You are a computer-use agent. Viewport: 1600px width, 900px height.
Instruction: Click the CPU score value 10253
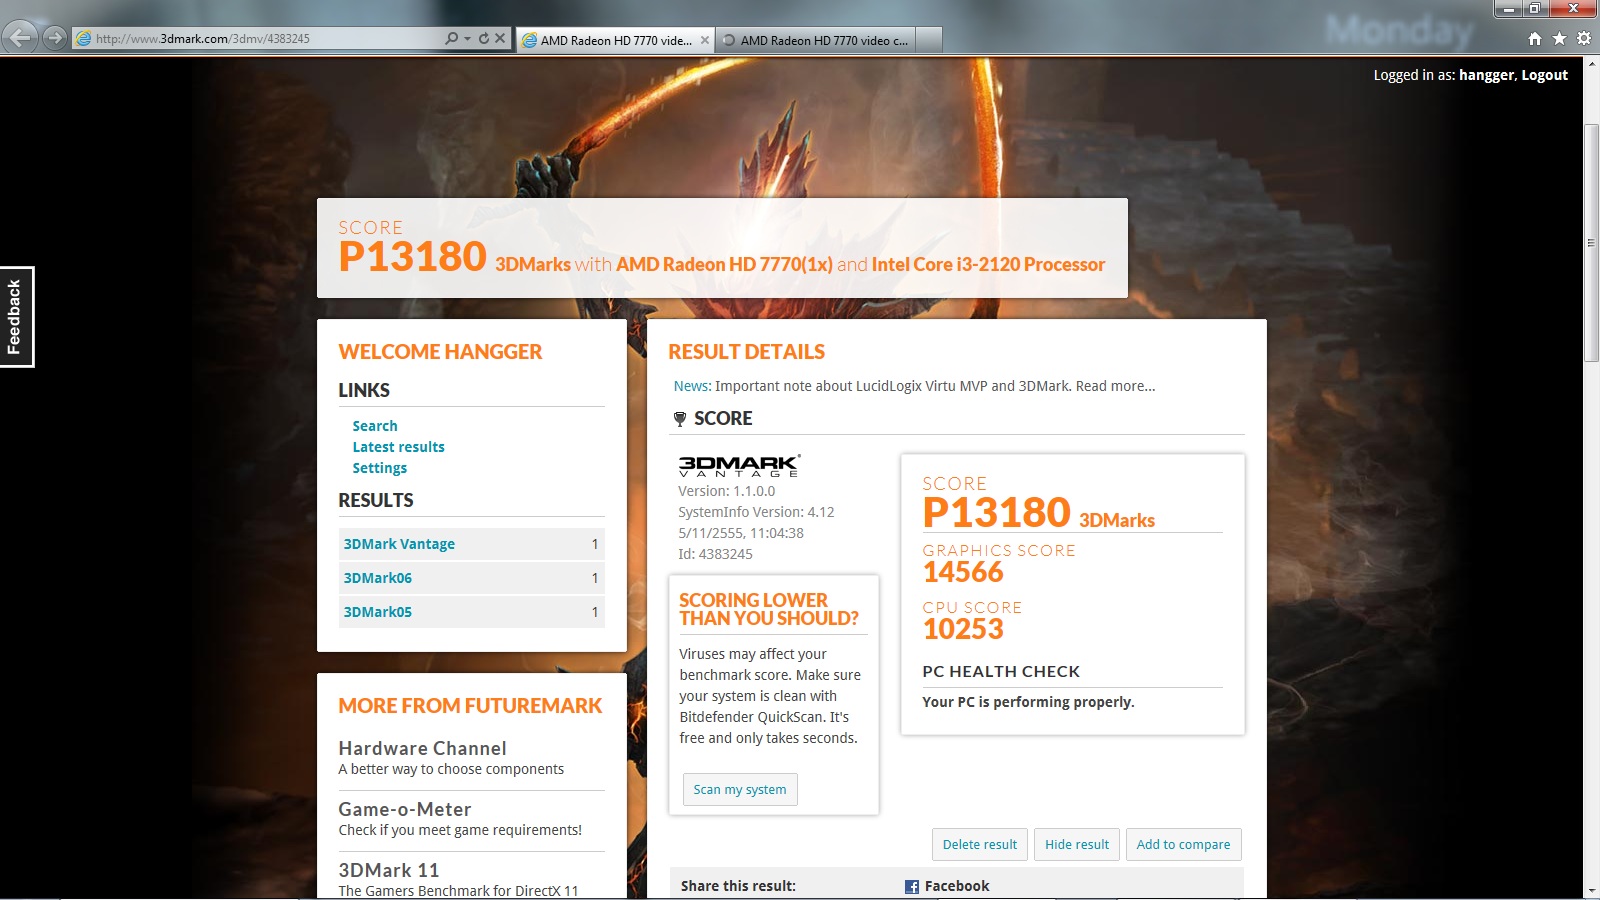[x=963, y=630]
